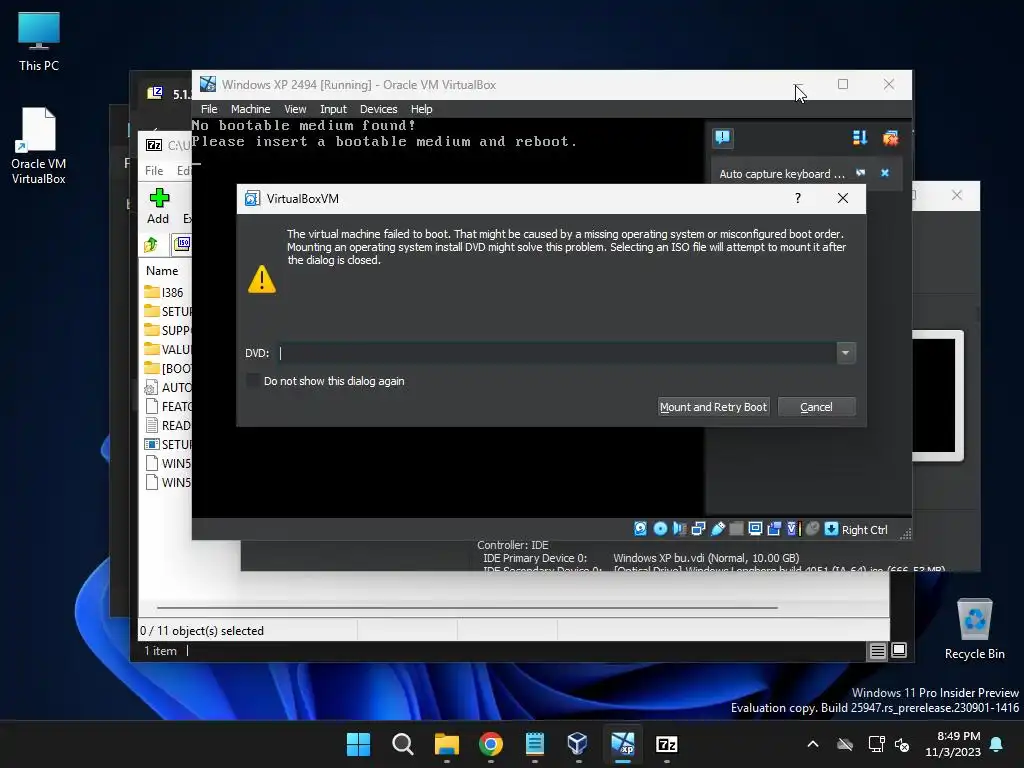Click into the DVD path input field
Image resolution: width=1024 pixels, height=768 pixels.
pos(557,353)
